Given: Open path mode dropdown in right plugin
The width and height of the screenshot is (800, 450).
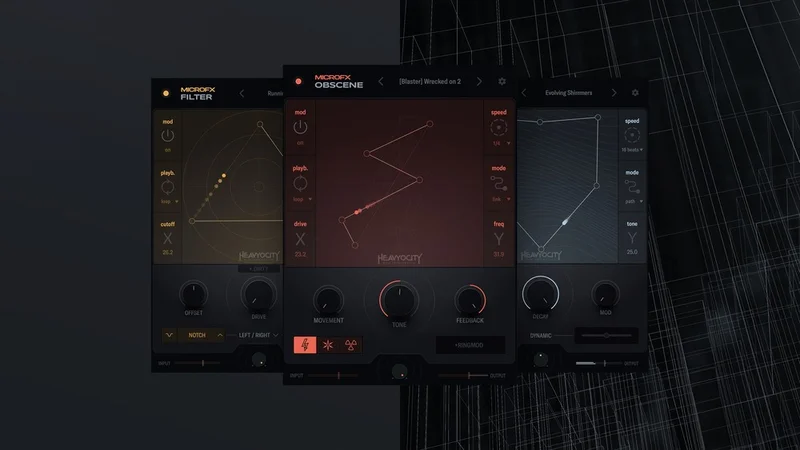Looking at the screenshot, I should pyautogui.click(x=634, y=202).
